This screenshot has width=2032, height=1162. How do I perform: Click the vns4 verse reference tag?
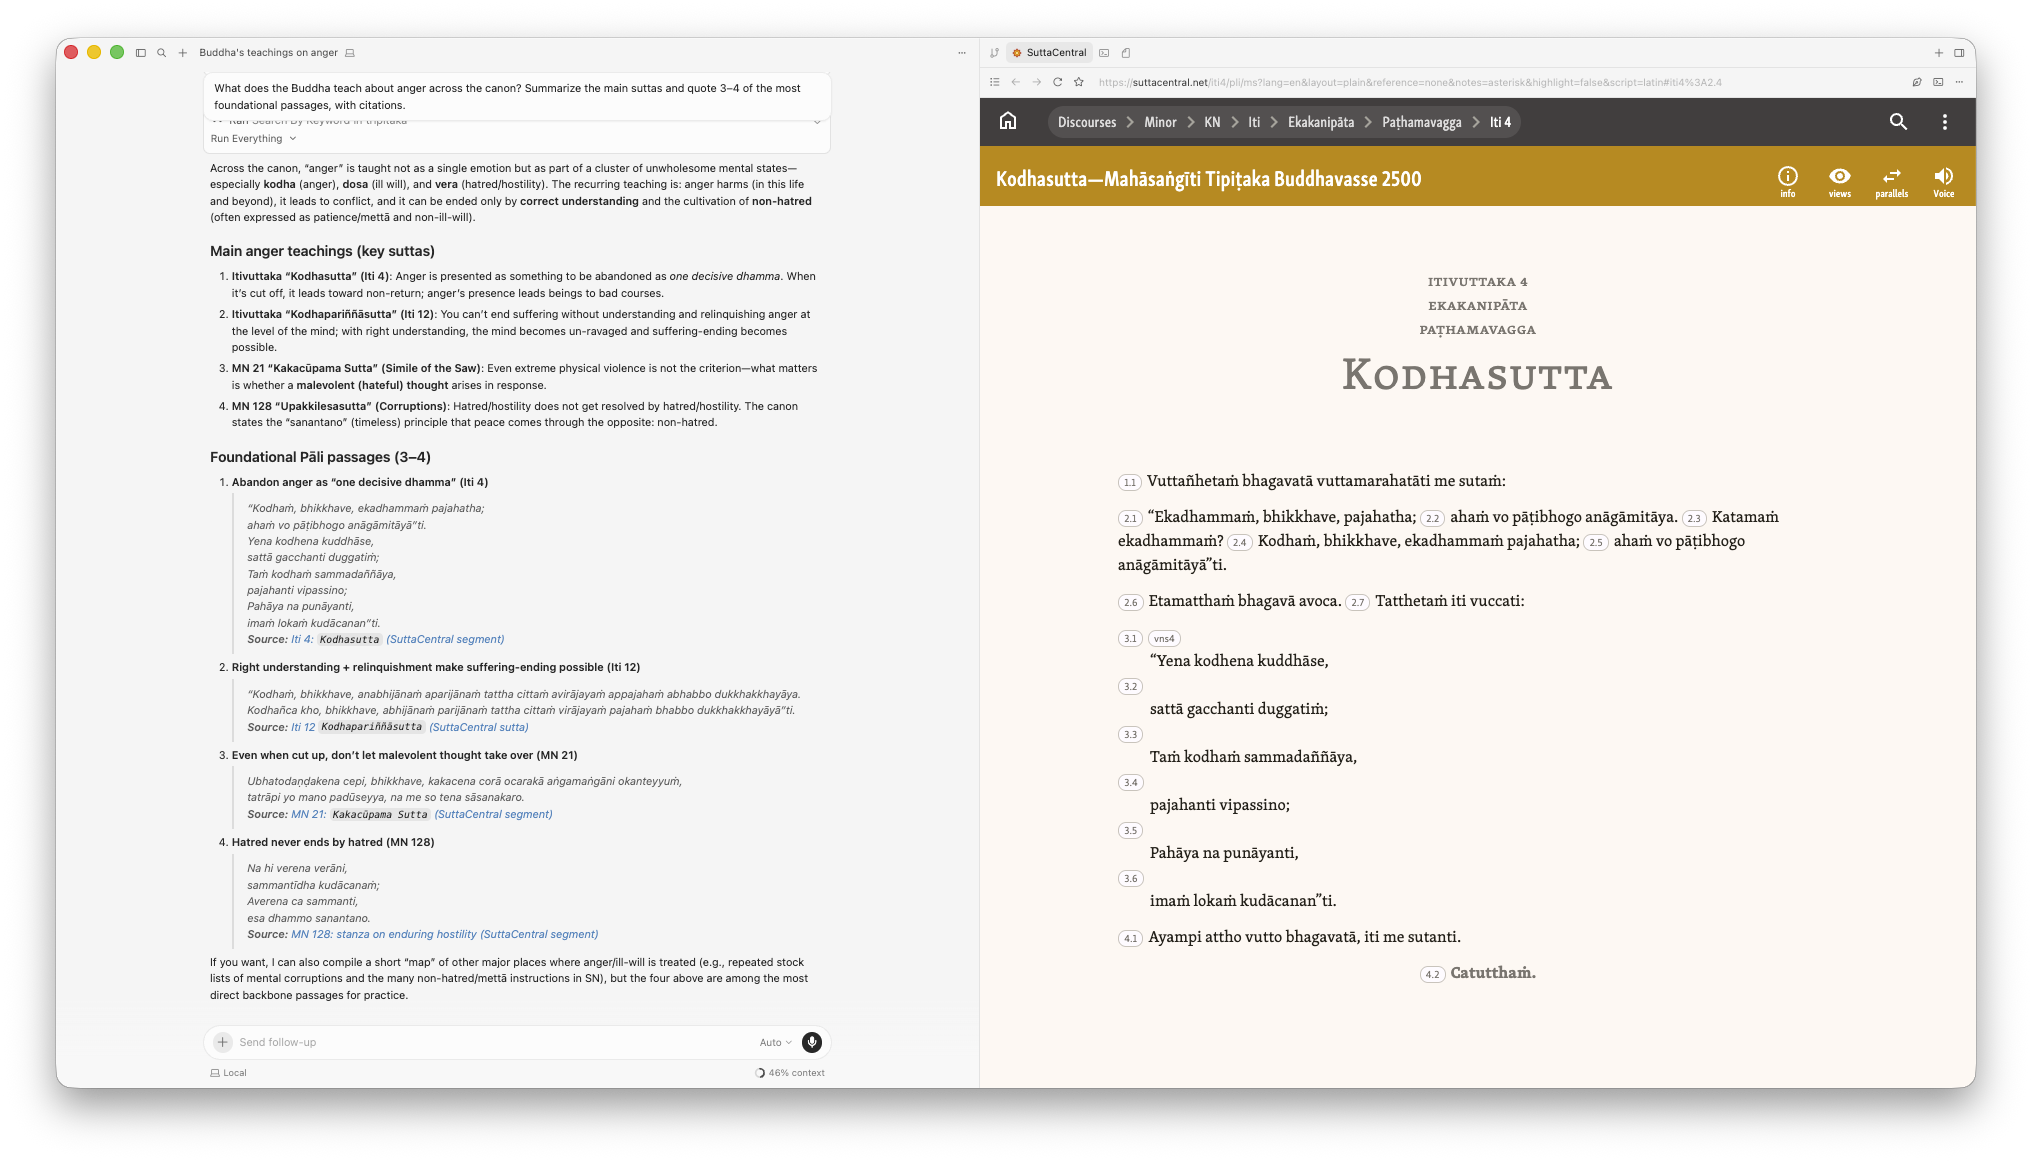pos(1164,638)
